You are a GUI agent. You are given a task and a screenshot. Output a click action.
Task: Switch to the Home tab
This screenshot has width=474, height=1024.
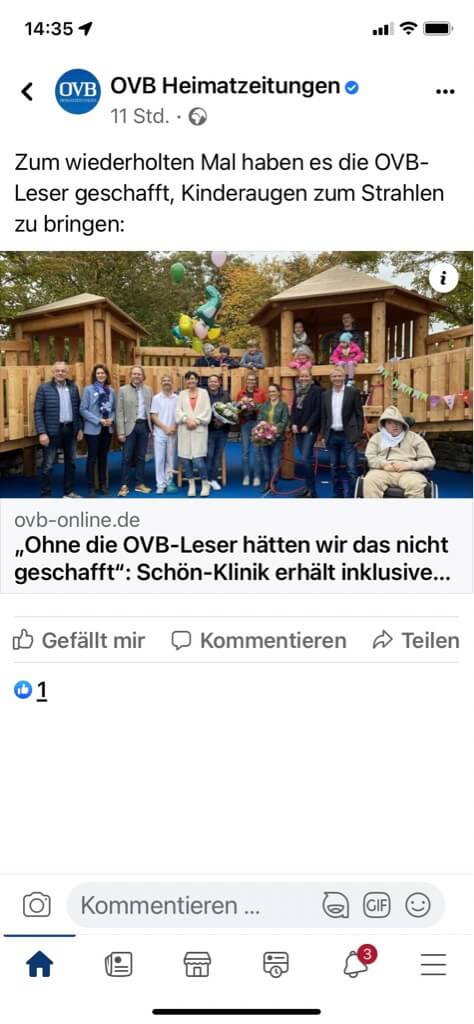tap(40, 964)
